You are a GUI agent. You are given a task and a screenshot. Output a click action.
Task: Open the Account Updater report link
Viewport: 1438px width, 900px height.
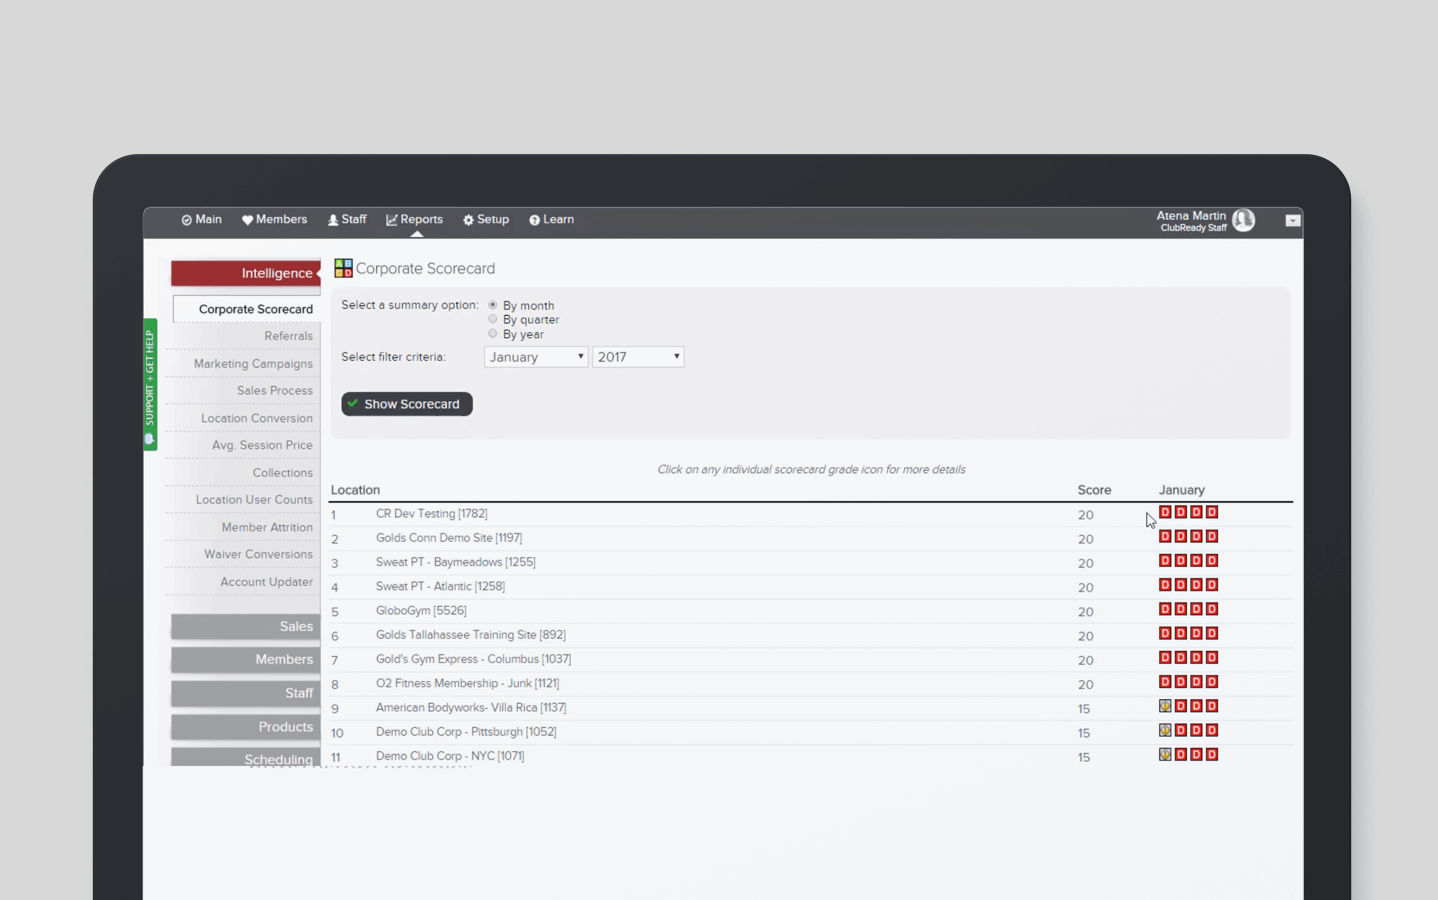tap(266, 582)
